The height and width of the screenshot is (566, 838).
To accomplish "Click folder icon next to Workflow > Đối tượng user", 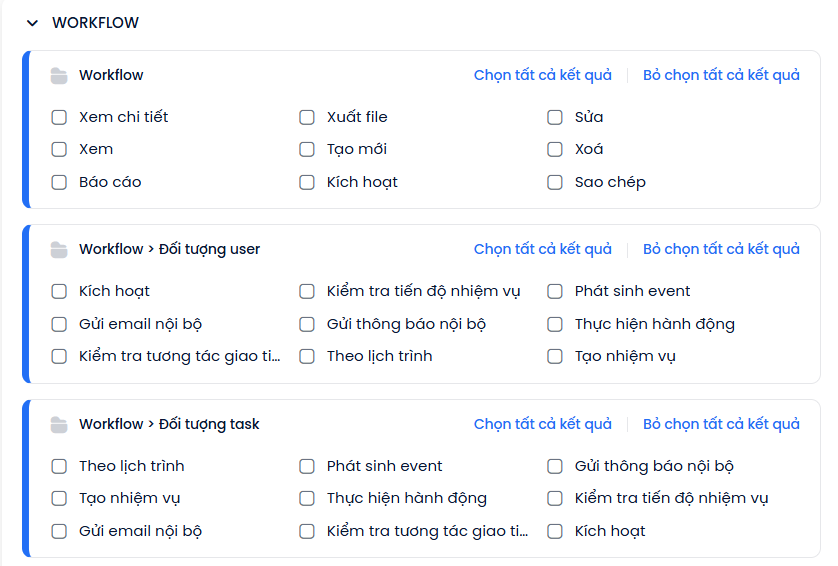I will coord(59,250).
